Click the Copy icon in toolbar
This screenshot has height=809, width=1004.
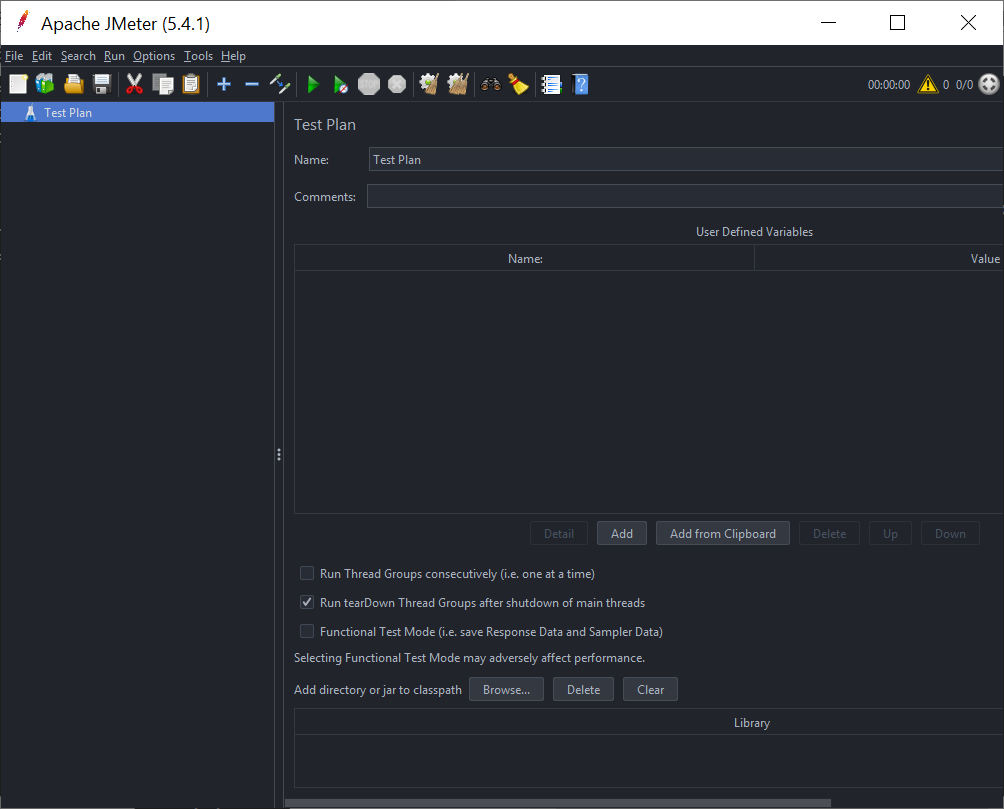click(x=163, y=84)
